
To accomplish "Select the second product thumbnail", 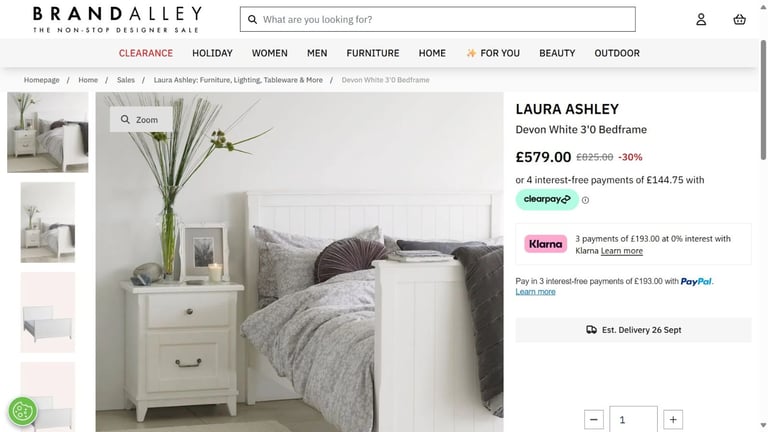I will pyautogui.click(x=48, y=222).
